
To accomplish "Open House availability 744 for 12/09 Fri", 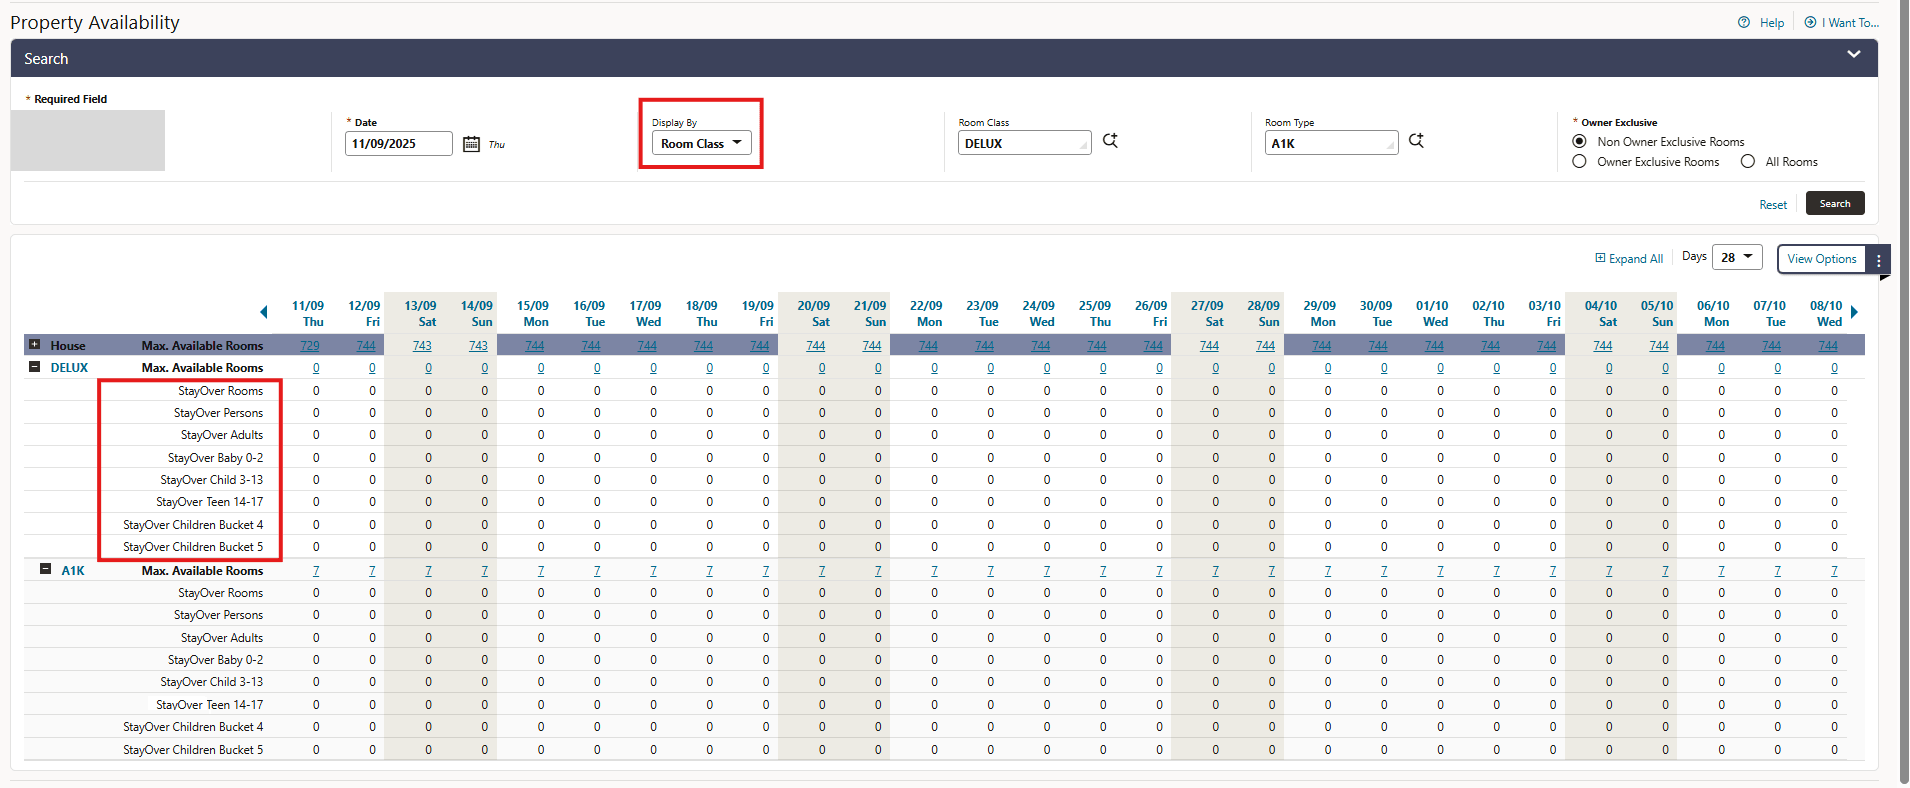I will click(x=366, y=346).
